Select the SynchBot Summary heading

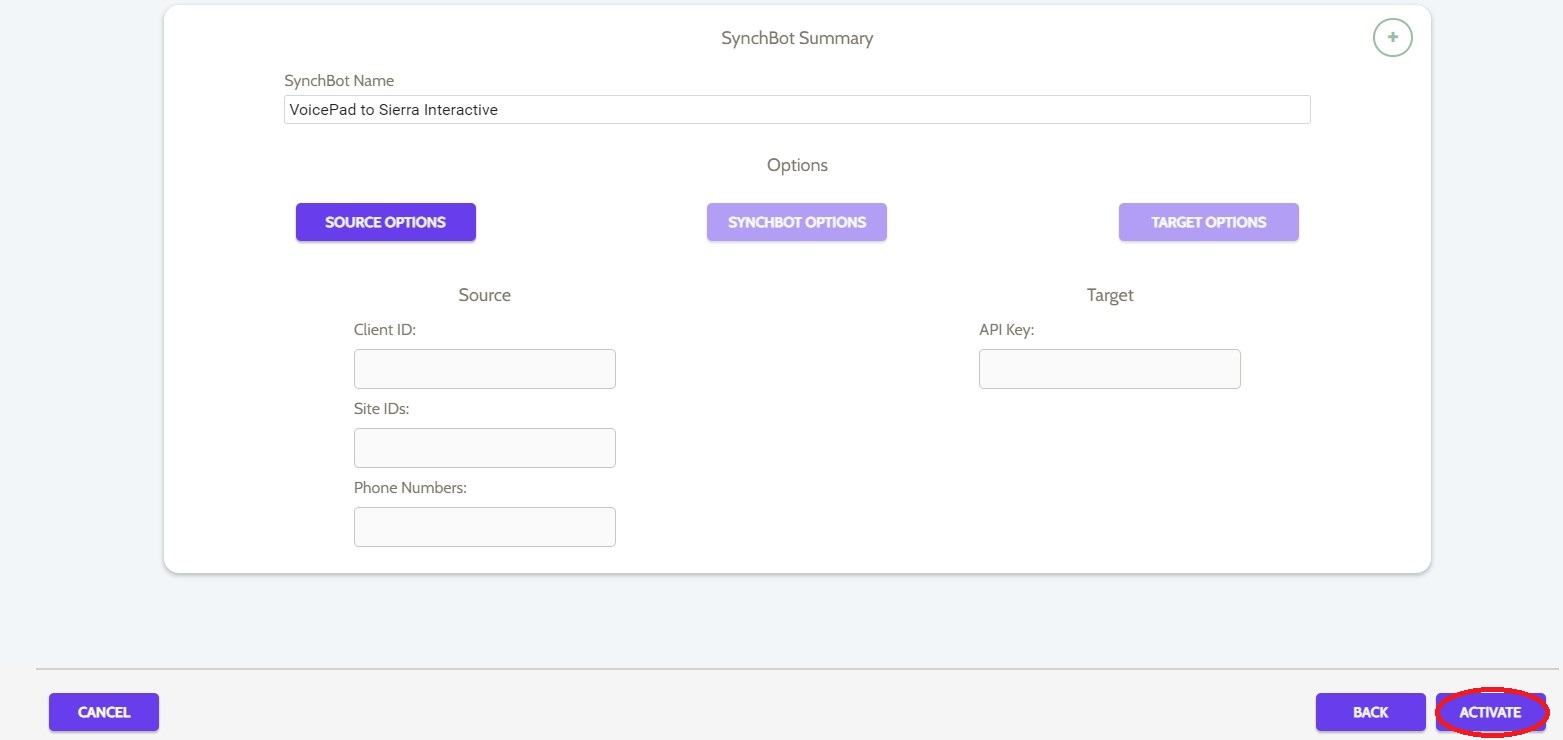click(x=797, y=39)
